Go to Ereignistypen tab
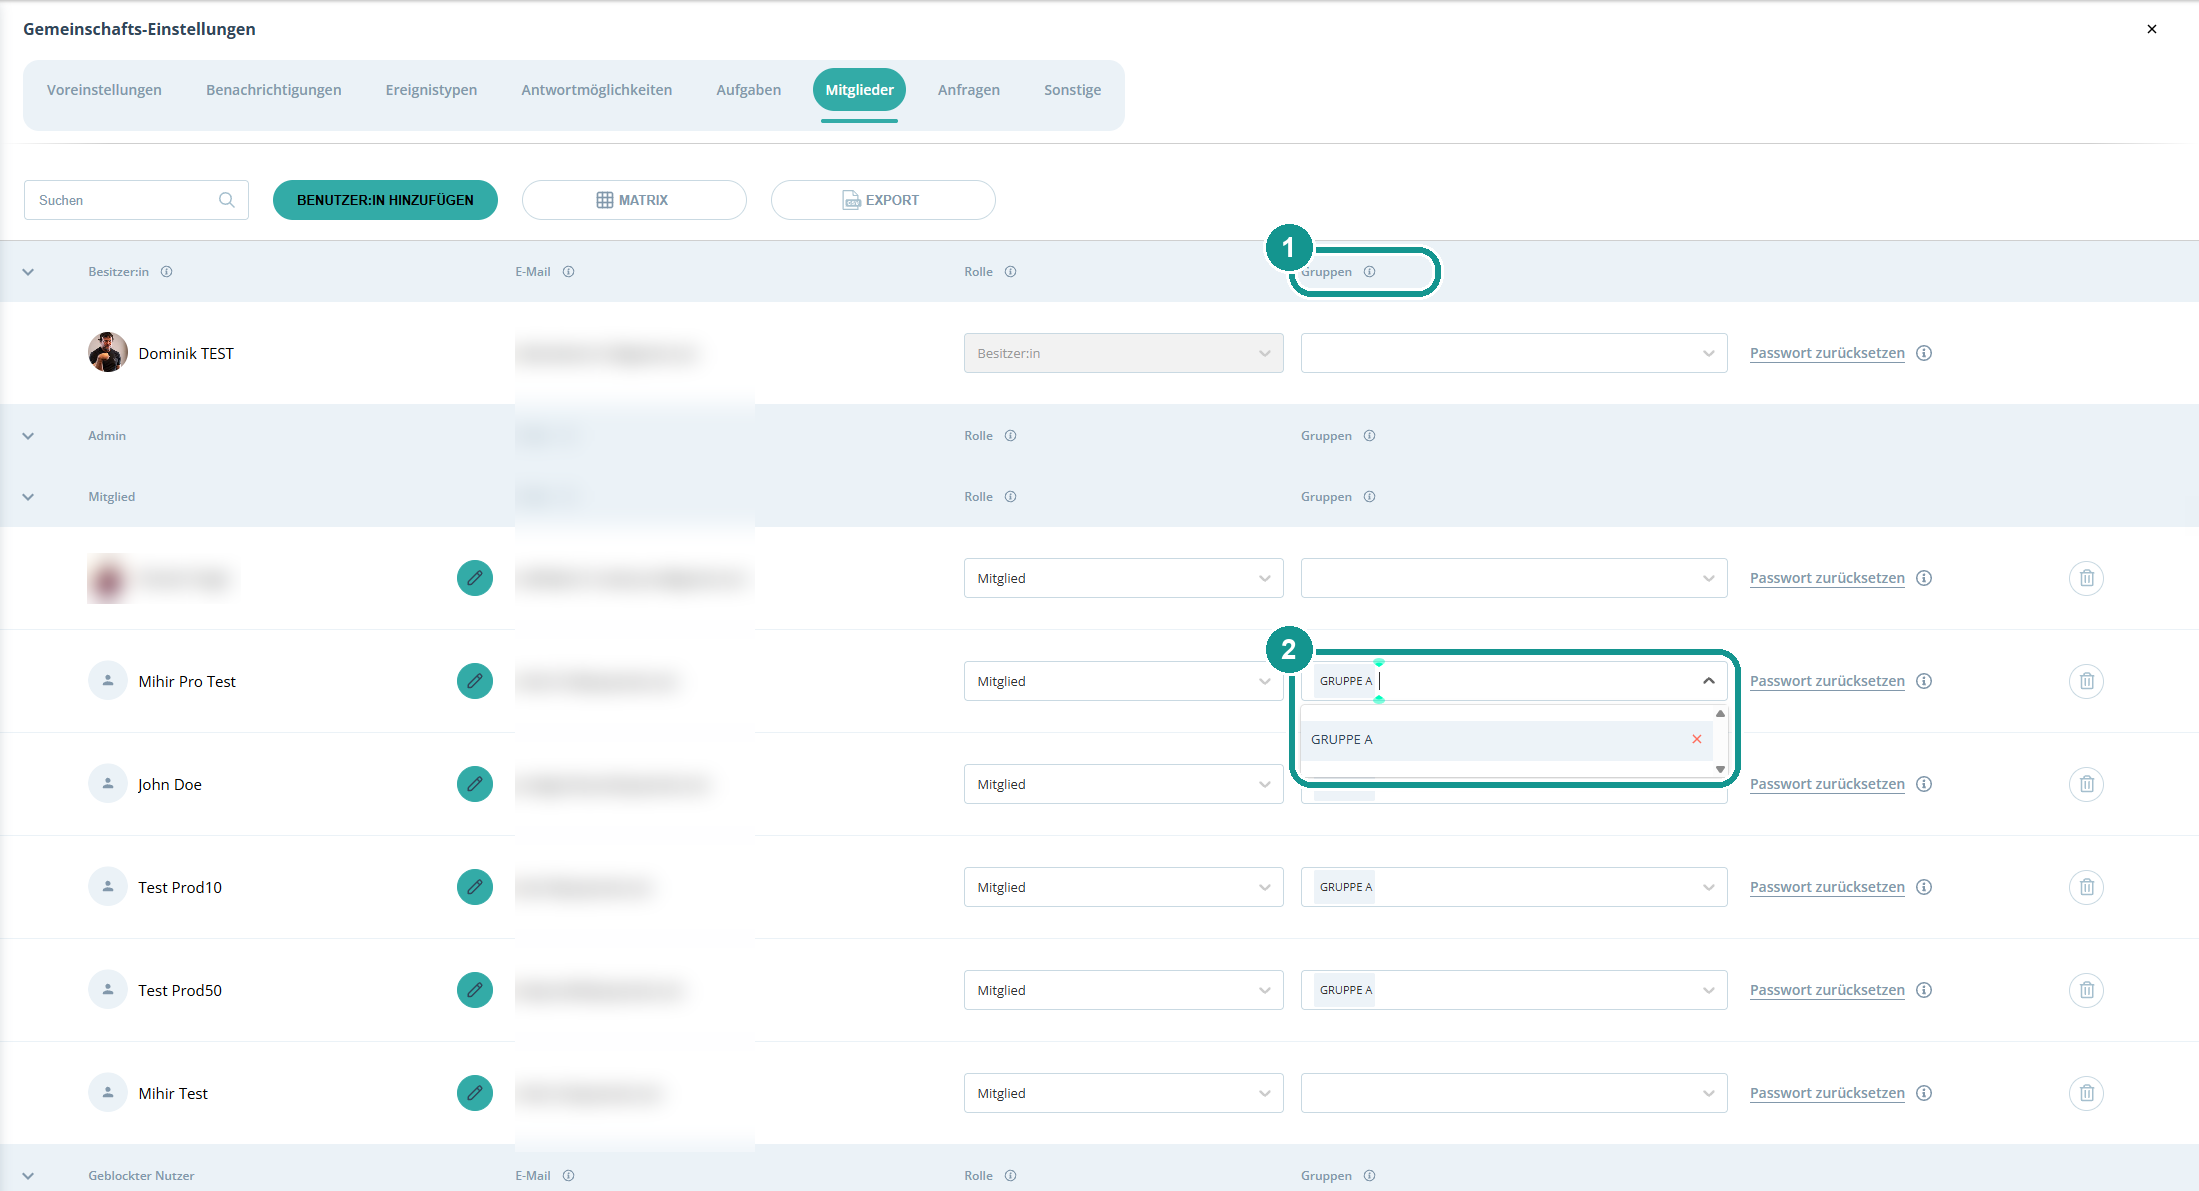Viewport: 2199px width, 1191px height. (x=431, y=90)
